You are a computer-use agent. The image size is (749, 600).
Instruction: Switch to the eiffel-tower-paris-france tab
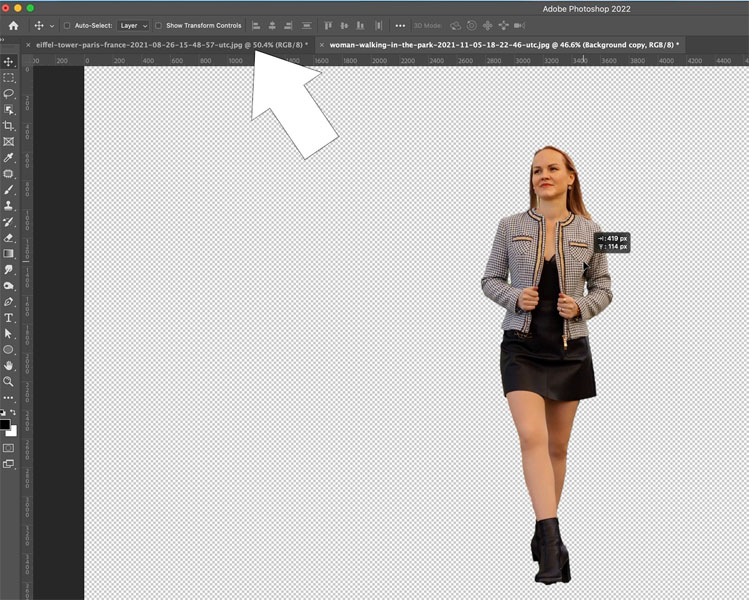170,45
